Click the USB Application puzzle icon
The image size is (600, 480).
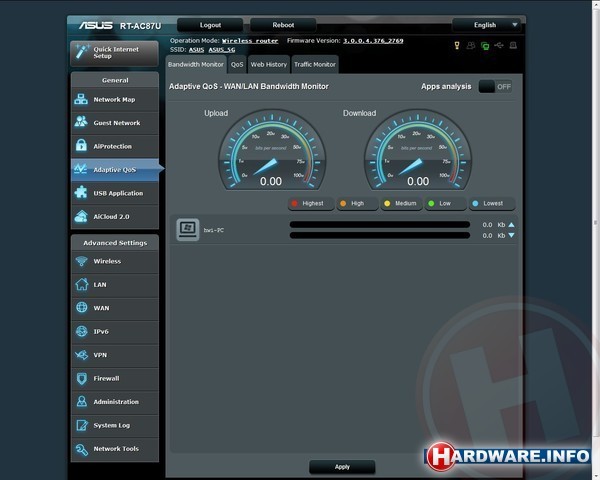pos(81,193)
